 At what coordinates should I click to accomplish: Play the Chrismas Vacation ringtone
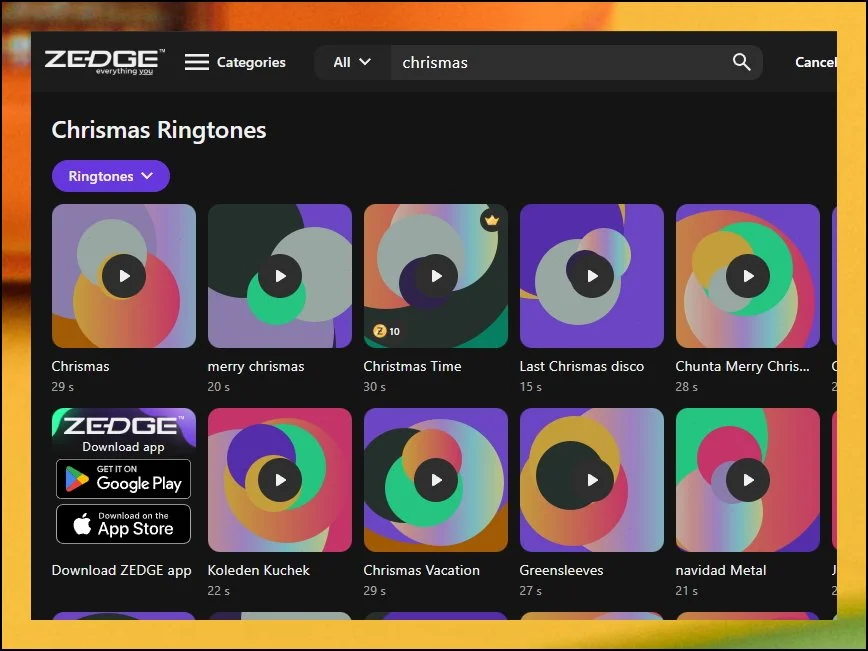(x=436, y=480)
